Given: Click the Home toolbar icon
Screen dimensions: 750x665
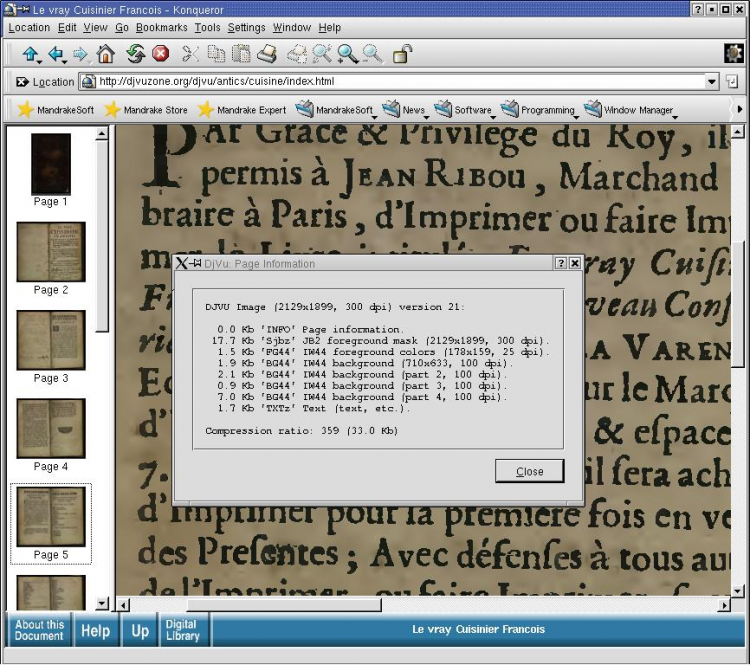Looking at the screenshot, I should 106,54.
